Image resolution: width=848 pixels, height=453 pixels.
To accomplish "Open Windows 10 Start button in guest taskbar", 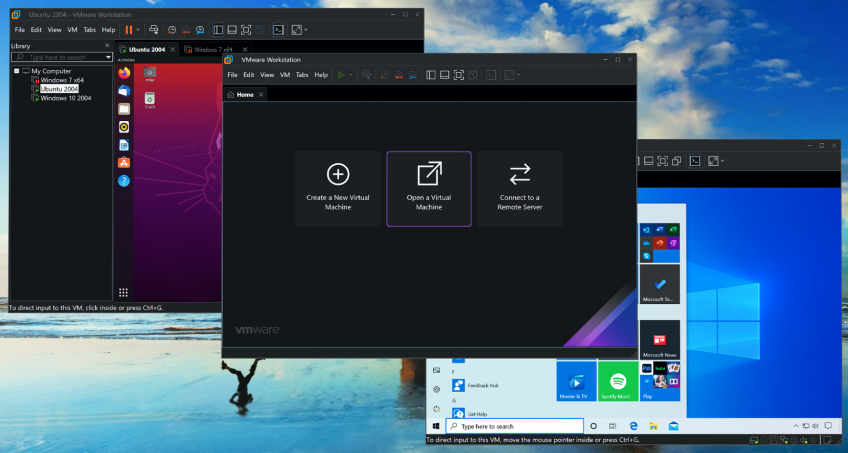I will 436,426.
